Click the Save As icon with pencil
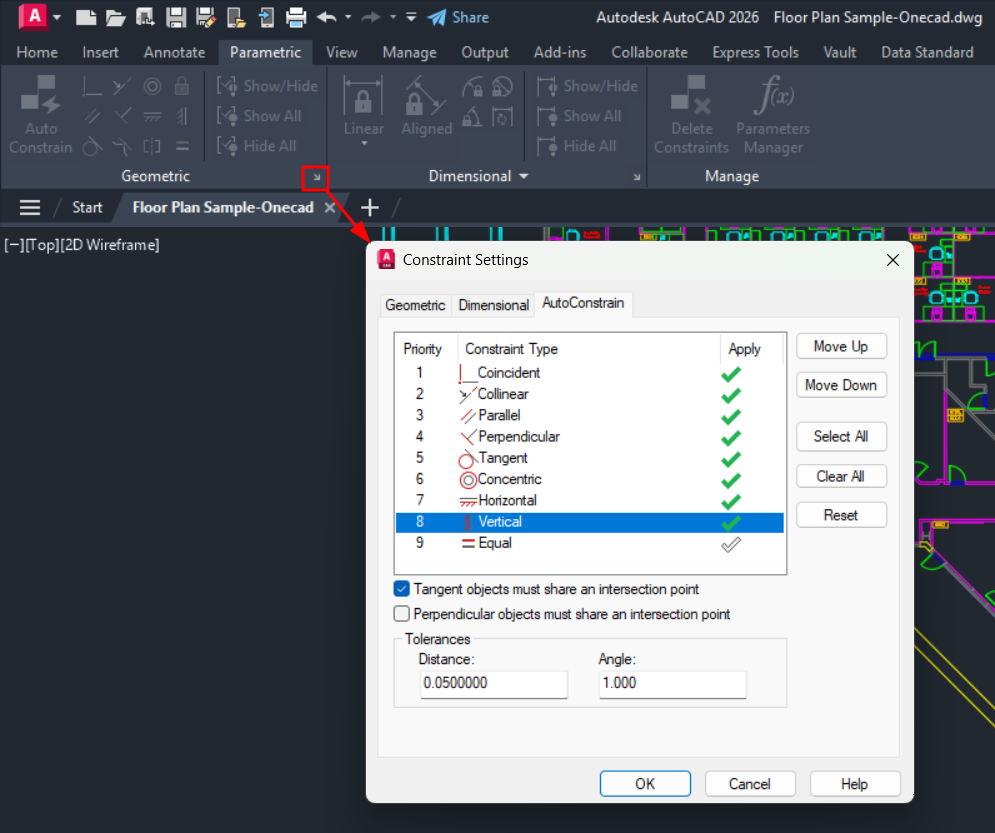 click(x=206, y=18)
